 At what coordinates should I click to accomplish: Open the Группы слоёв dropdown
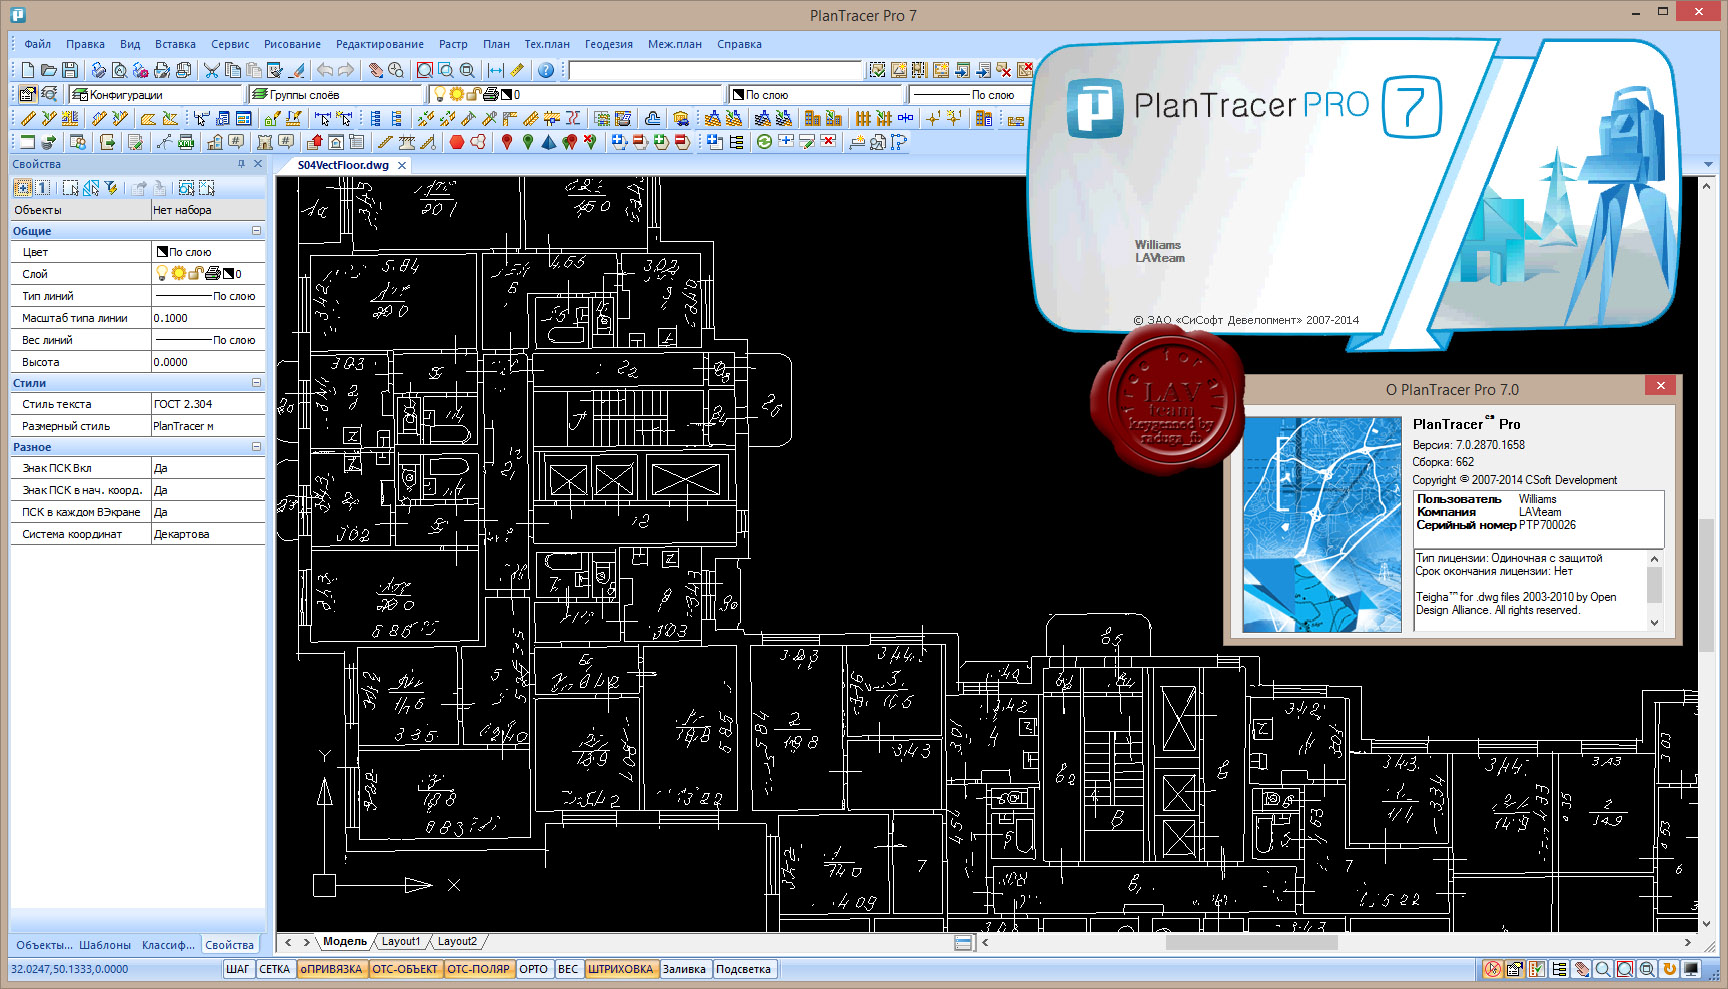(335, 94)
